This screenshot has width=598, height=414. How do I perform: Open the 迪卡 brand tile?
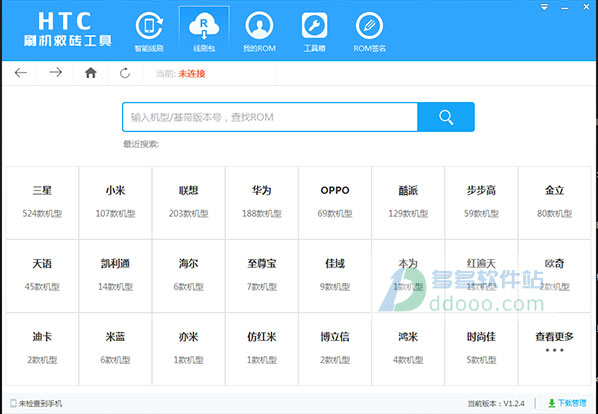click(42, 349)
